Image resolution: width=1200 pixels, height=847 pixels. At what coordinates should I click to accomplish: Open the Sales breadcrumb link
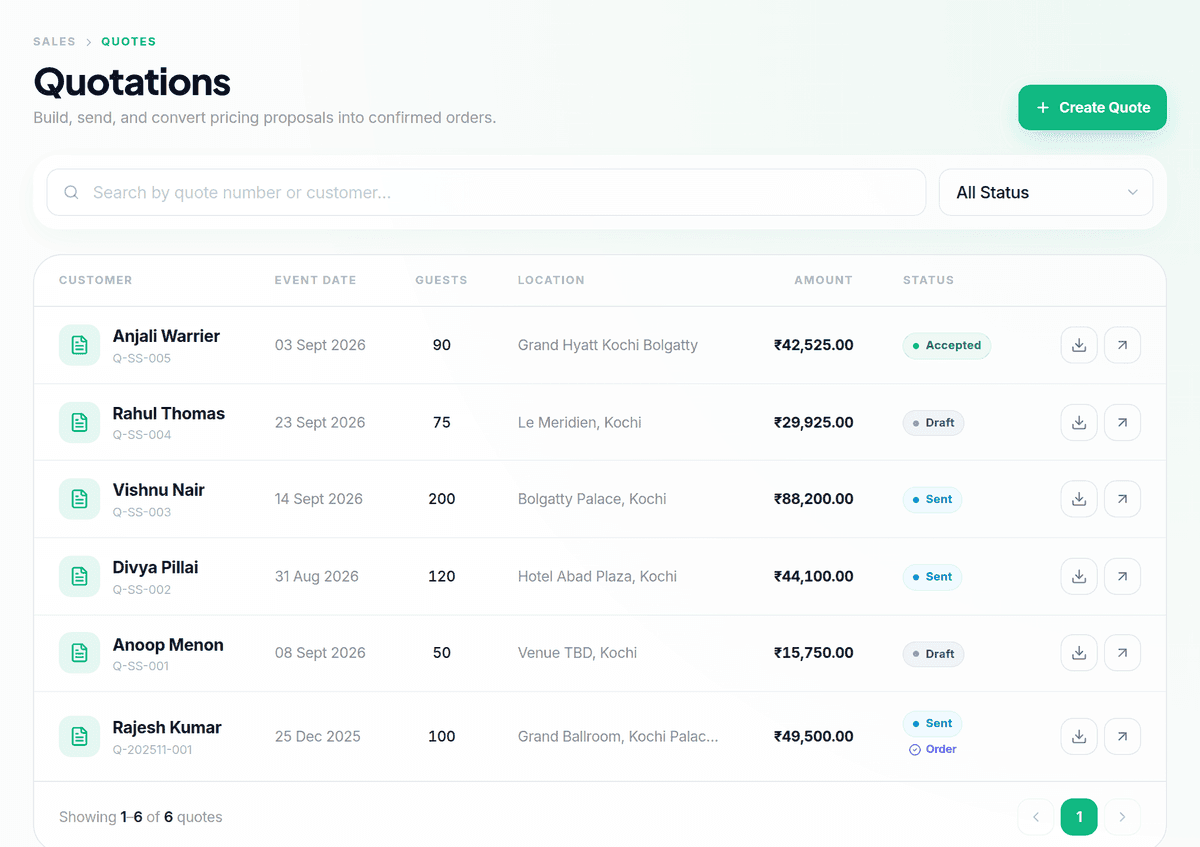[x=54, y=42]
